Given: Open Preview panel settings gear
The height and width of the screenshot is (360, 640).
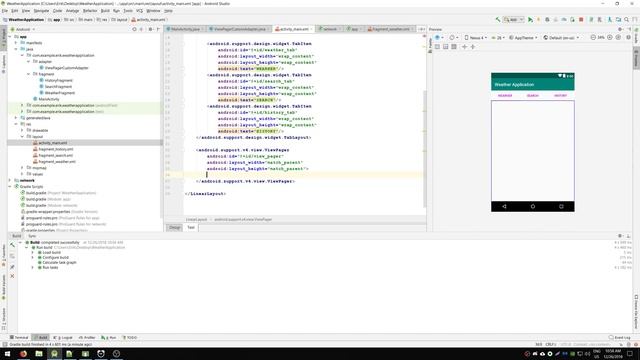Looking at the screenshot, I should tap(620, 29).
